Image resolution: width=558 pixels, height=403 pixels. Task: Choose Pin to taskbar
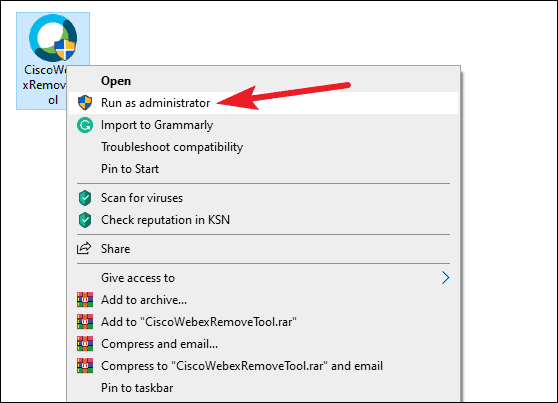tap(263, 388)
